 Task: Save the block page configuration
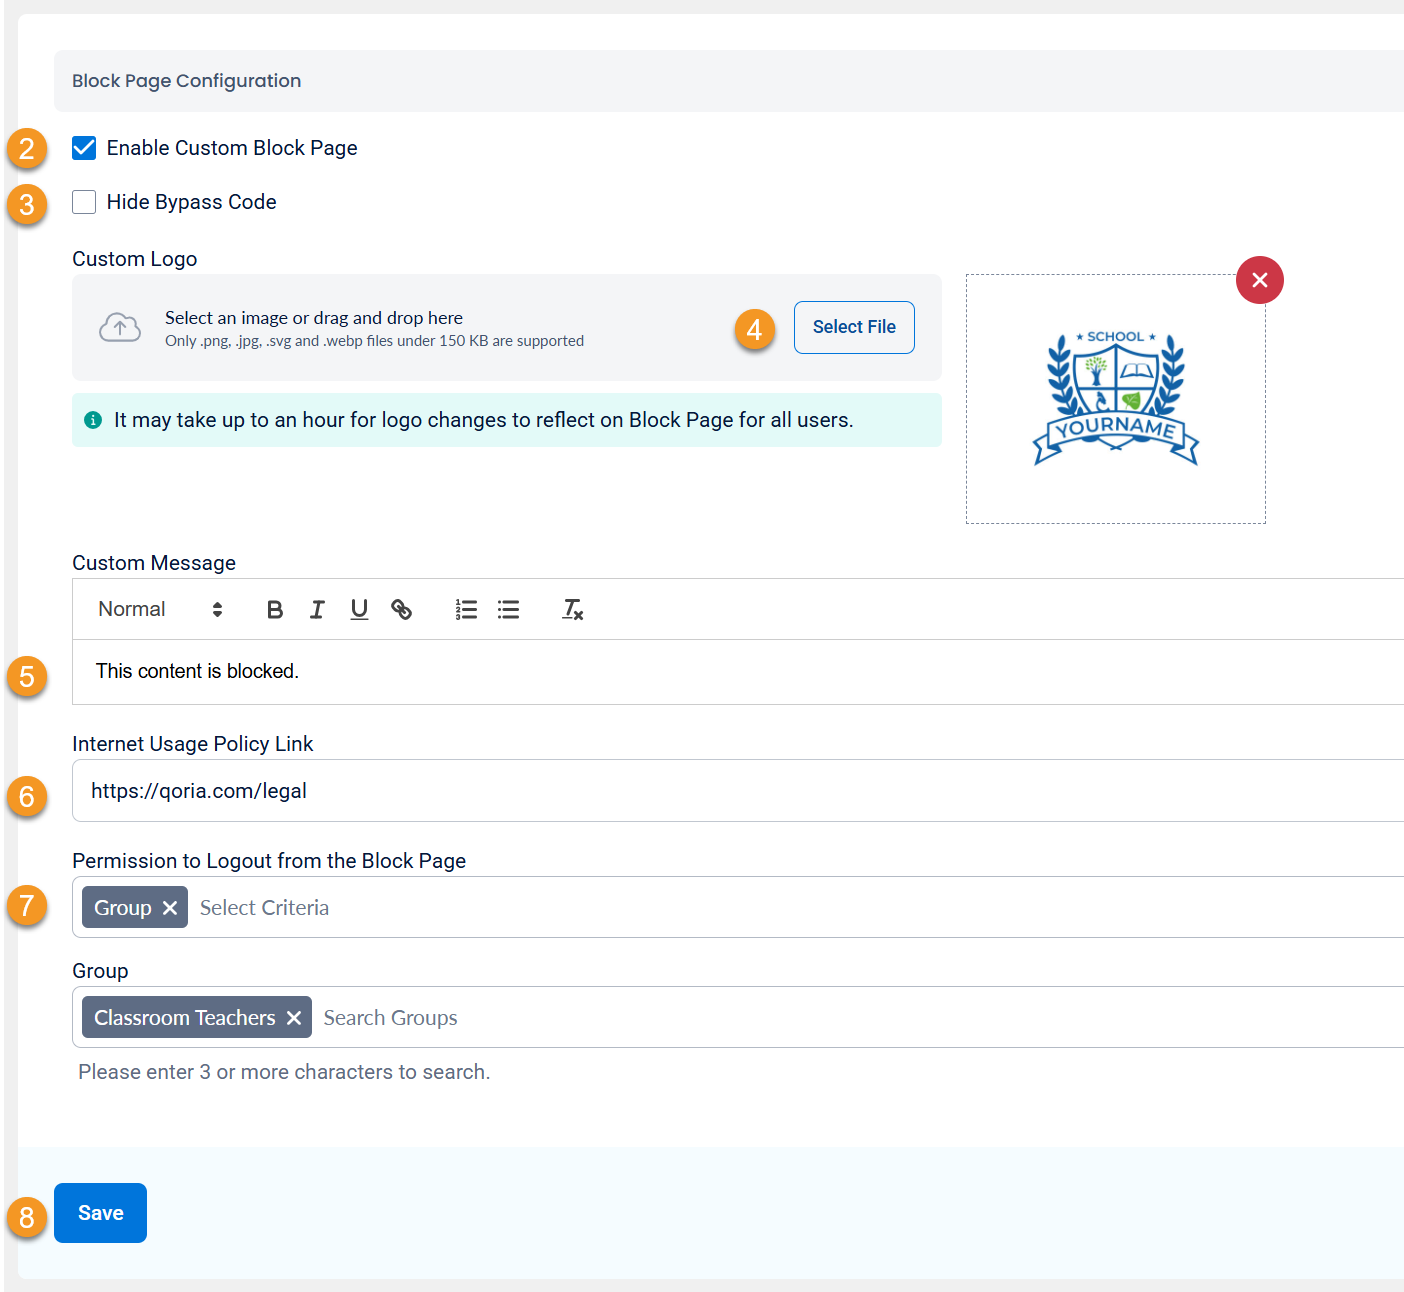[100, 1212]
